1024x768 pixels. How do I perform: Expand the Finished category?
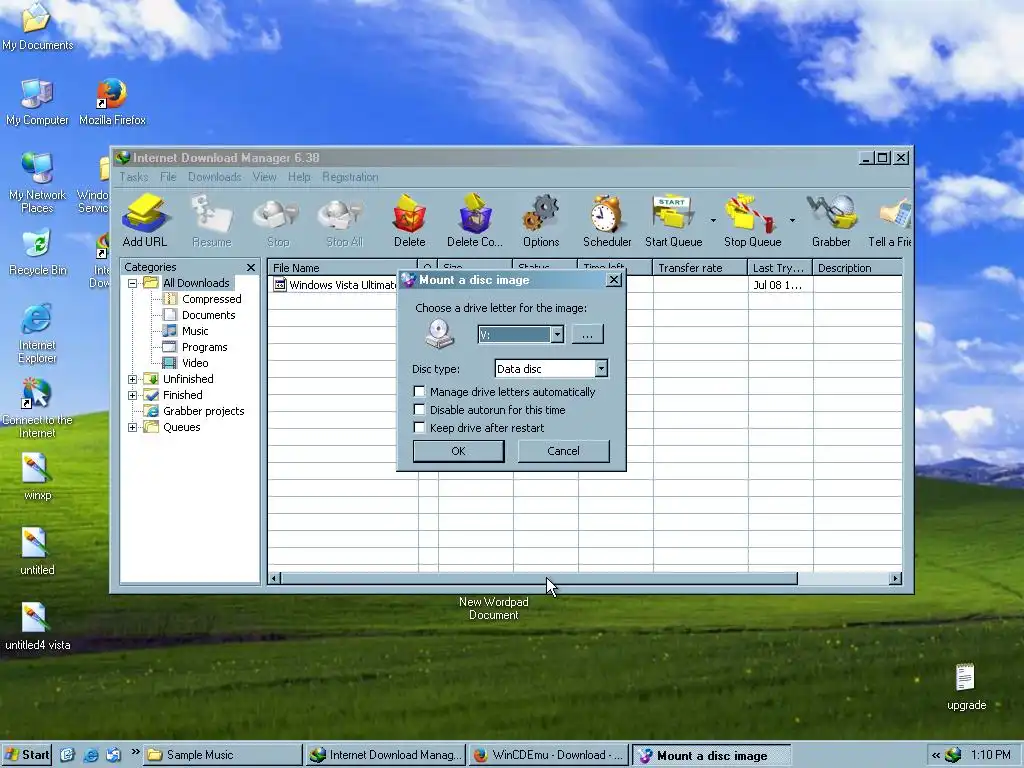133,395
